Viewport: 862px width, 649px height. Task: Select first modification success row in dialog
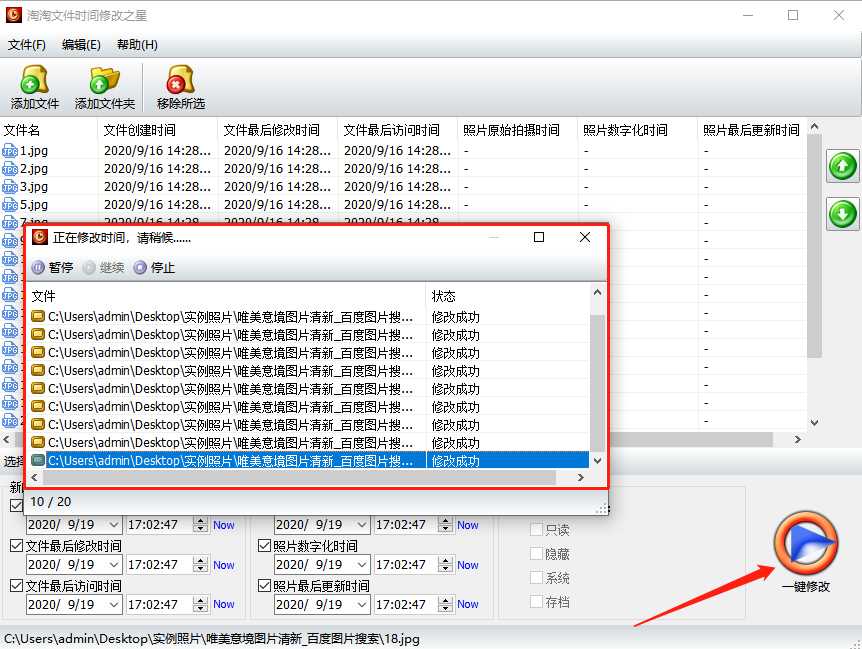click(310, 317)
